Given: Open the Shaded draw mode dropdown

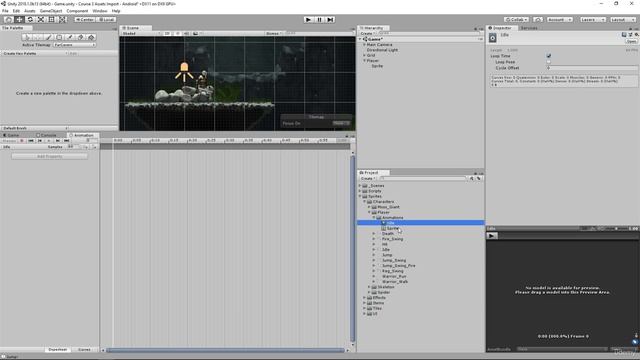Looking at the screenshot, I should click(x=141, y=33).
